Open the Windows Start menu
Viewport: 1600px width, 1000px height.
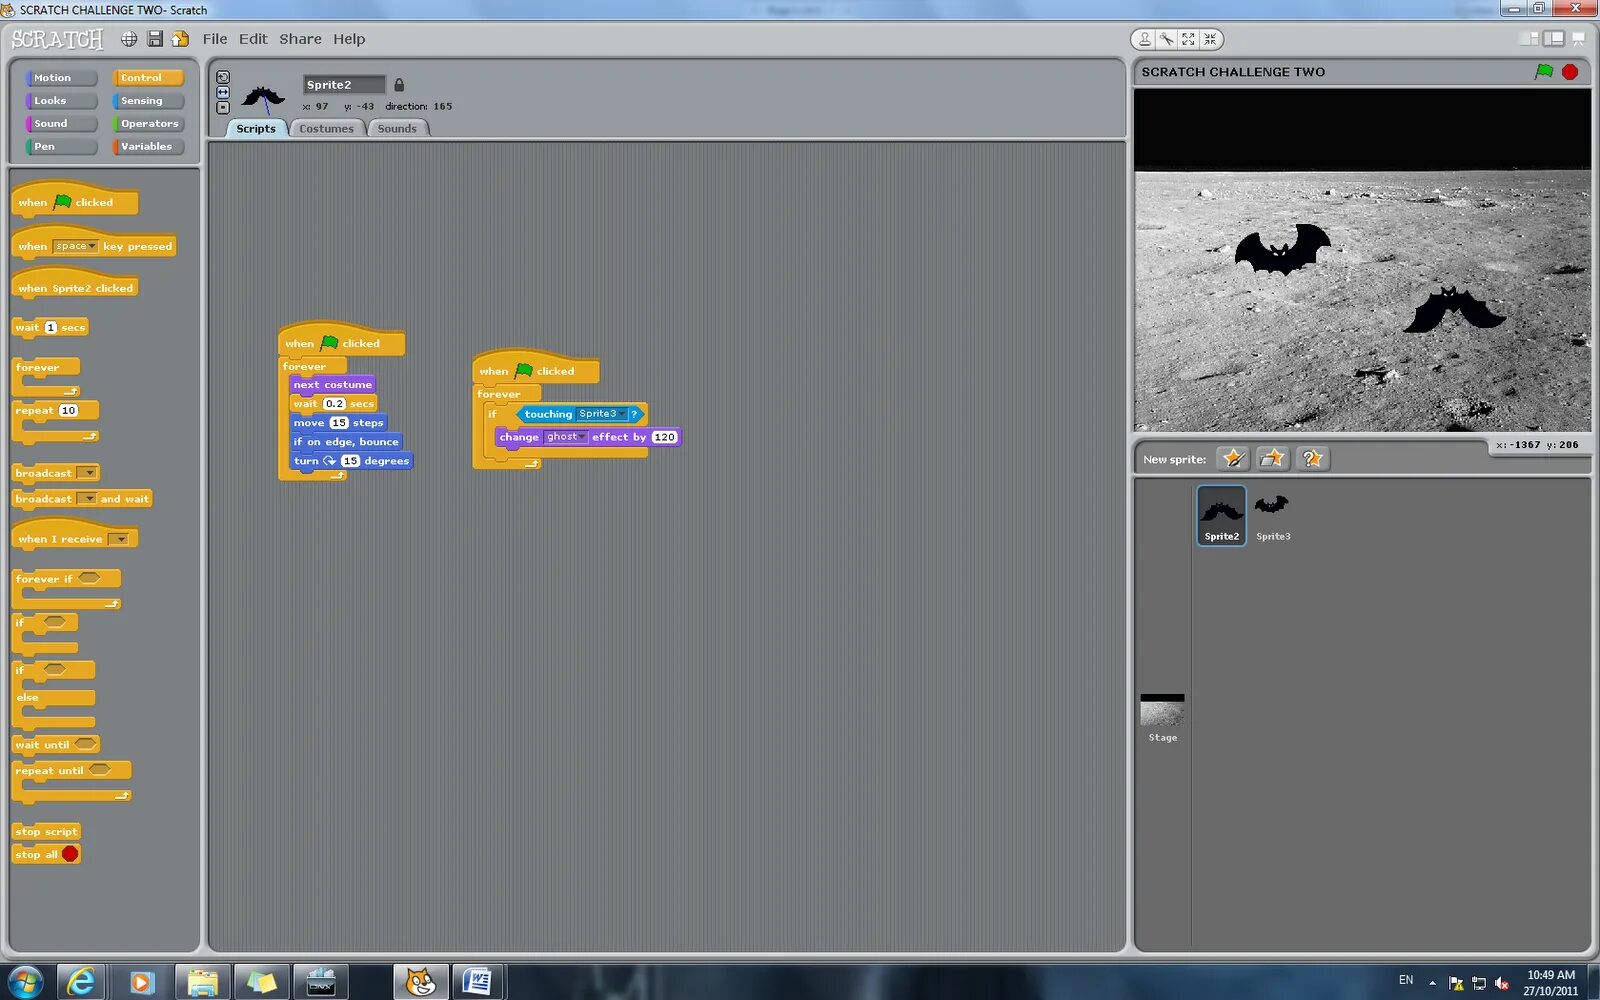point(25,982)
